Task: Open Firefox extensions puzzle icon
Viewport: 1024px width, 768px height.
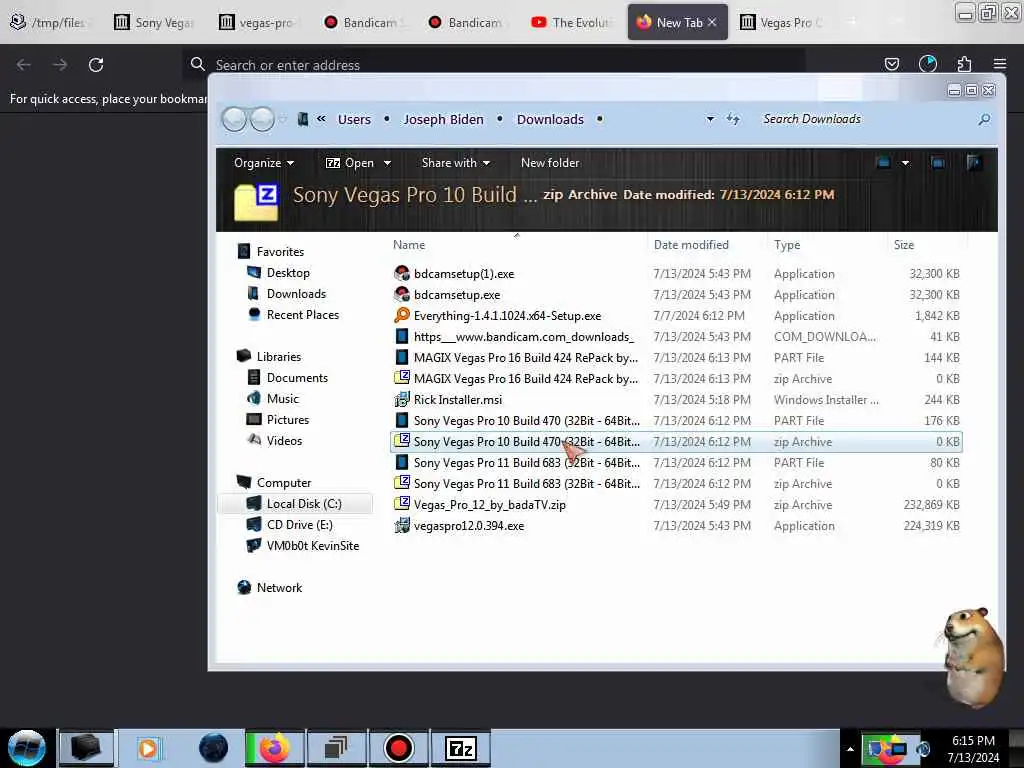Action: (964, 64)
